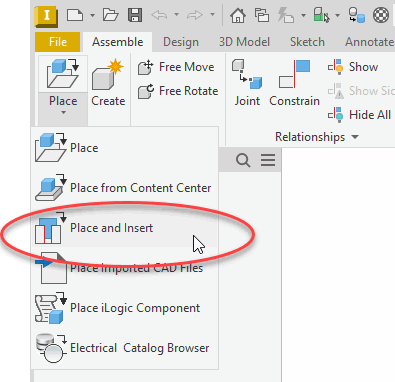Screen dimensions: 395x382
Task: Click the Open folder icon
Action: click(111, 15)
